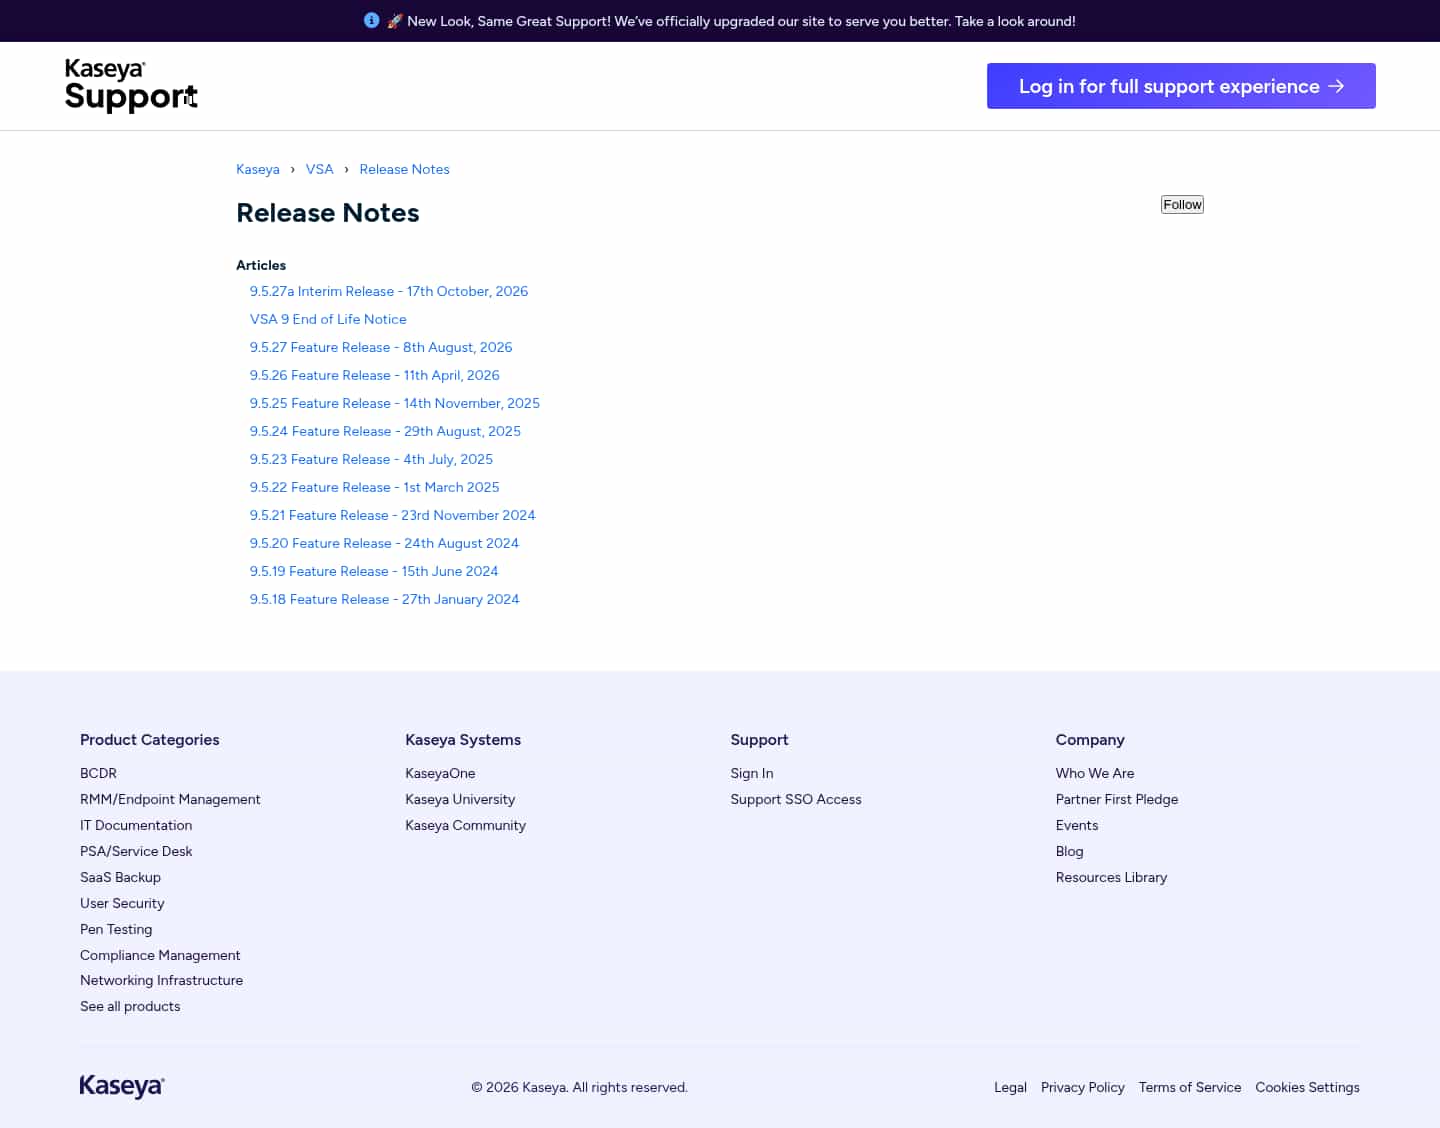
Task: Click Compliance Management link
Action: coord(160,955)
